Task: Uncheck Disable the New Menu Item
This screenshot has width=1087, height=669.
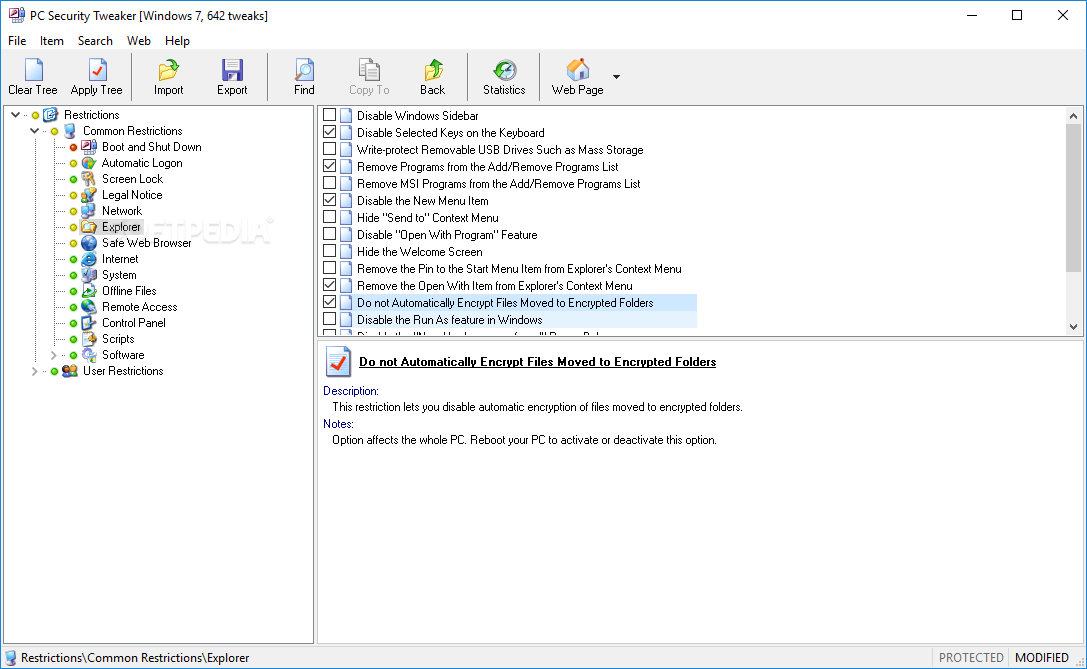Action: tap(329, 200)
